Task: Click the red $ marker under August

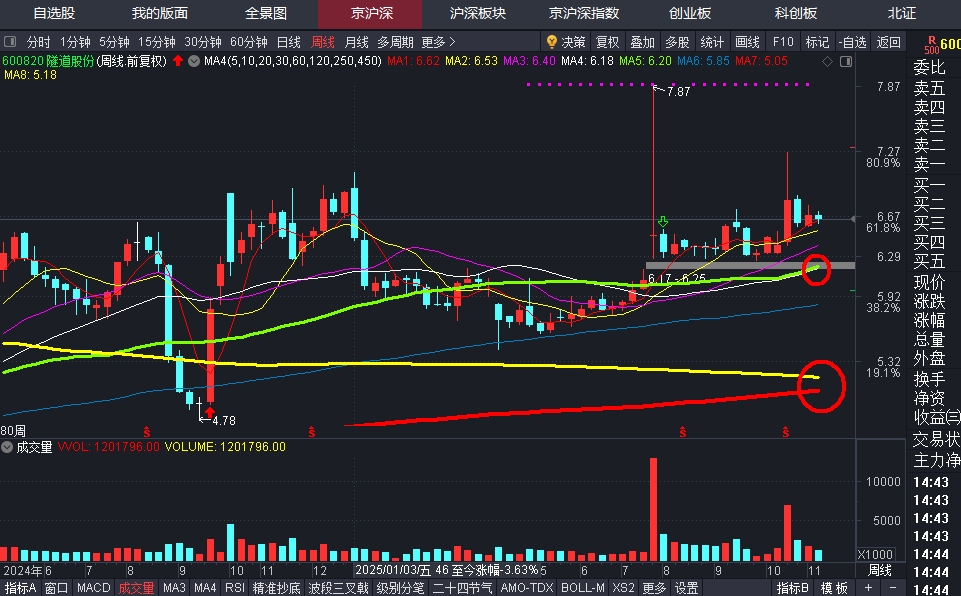Action: [146, 432]
